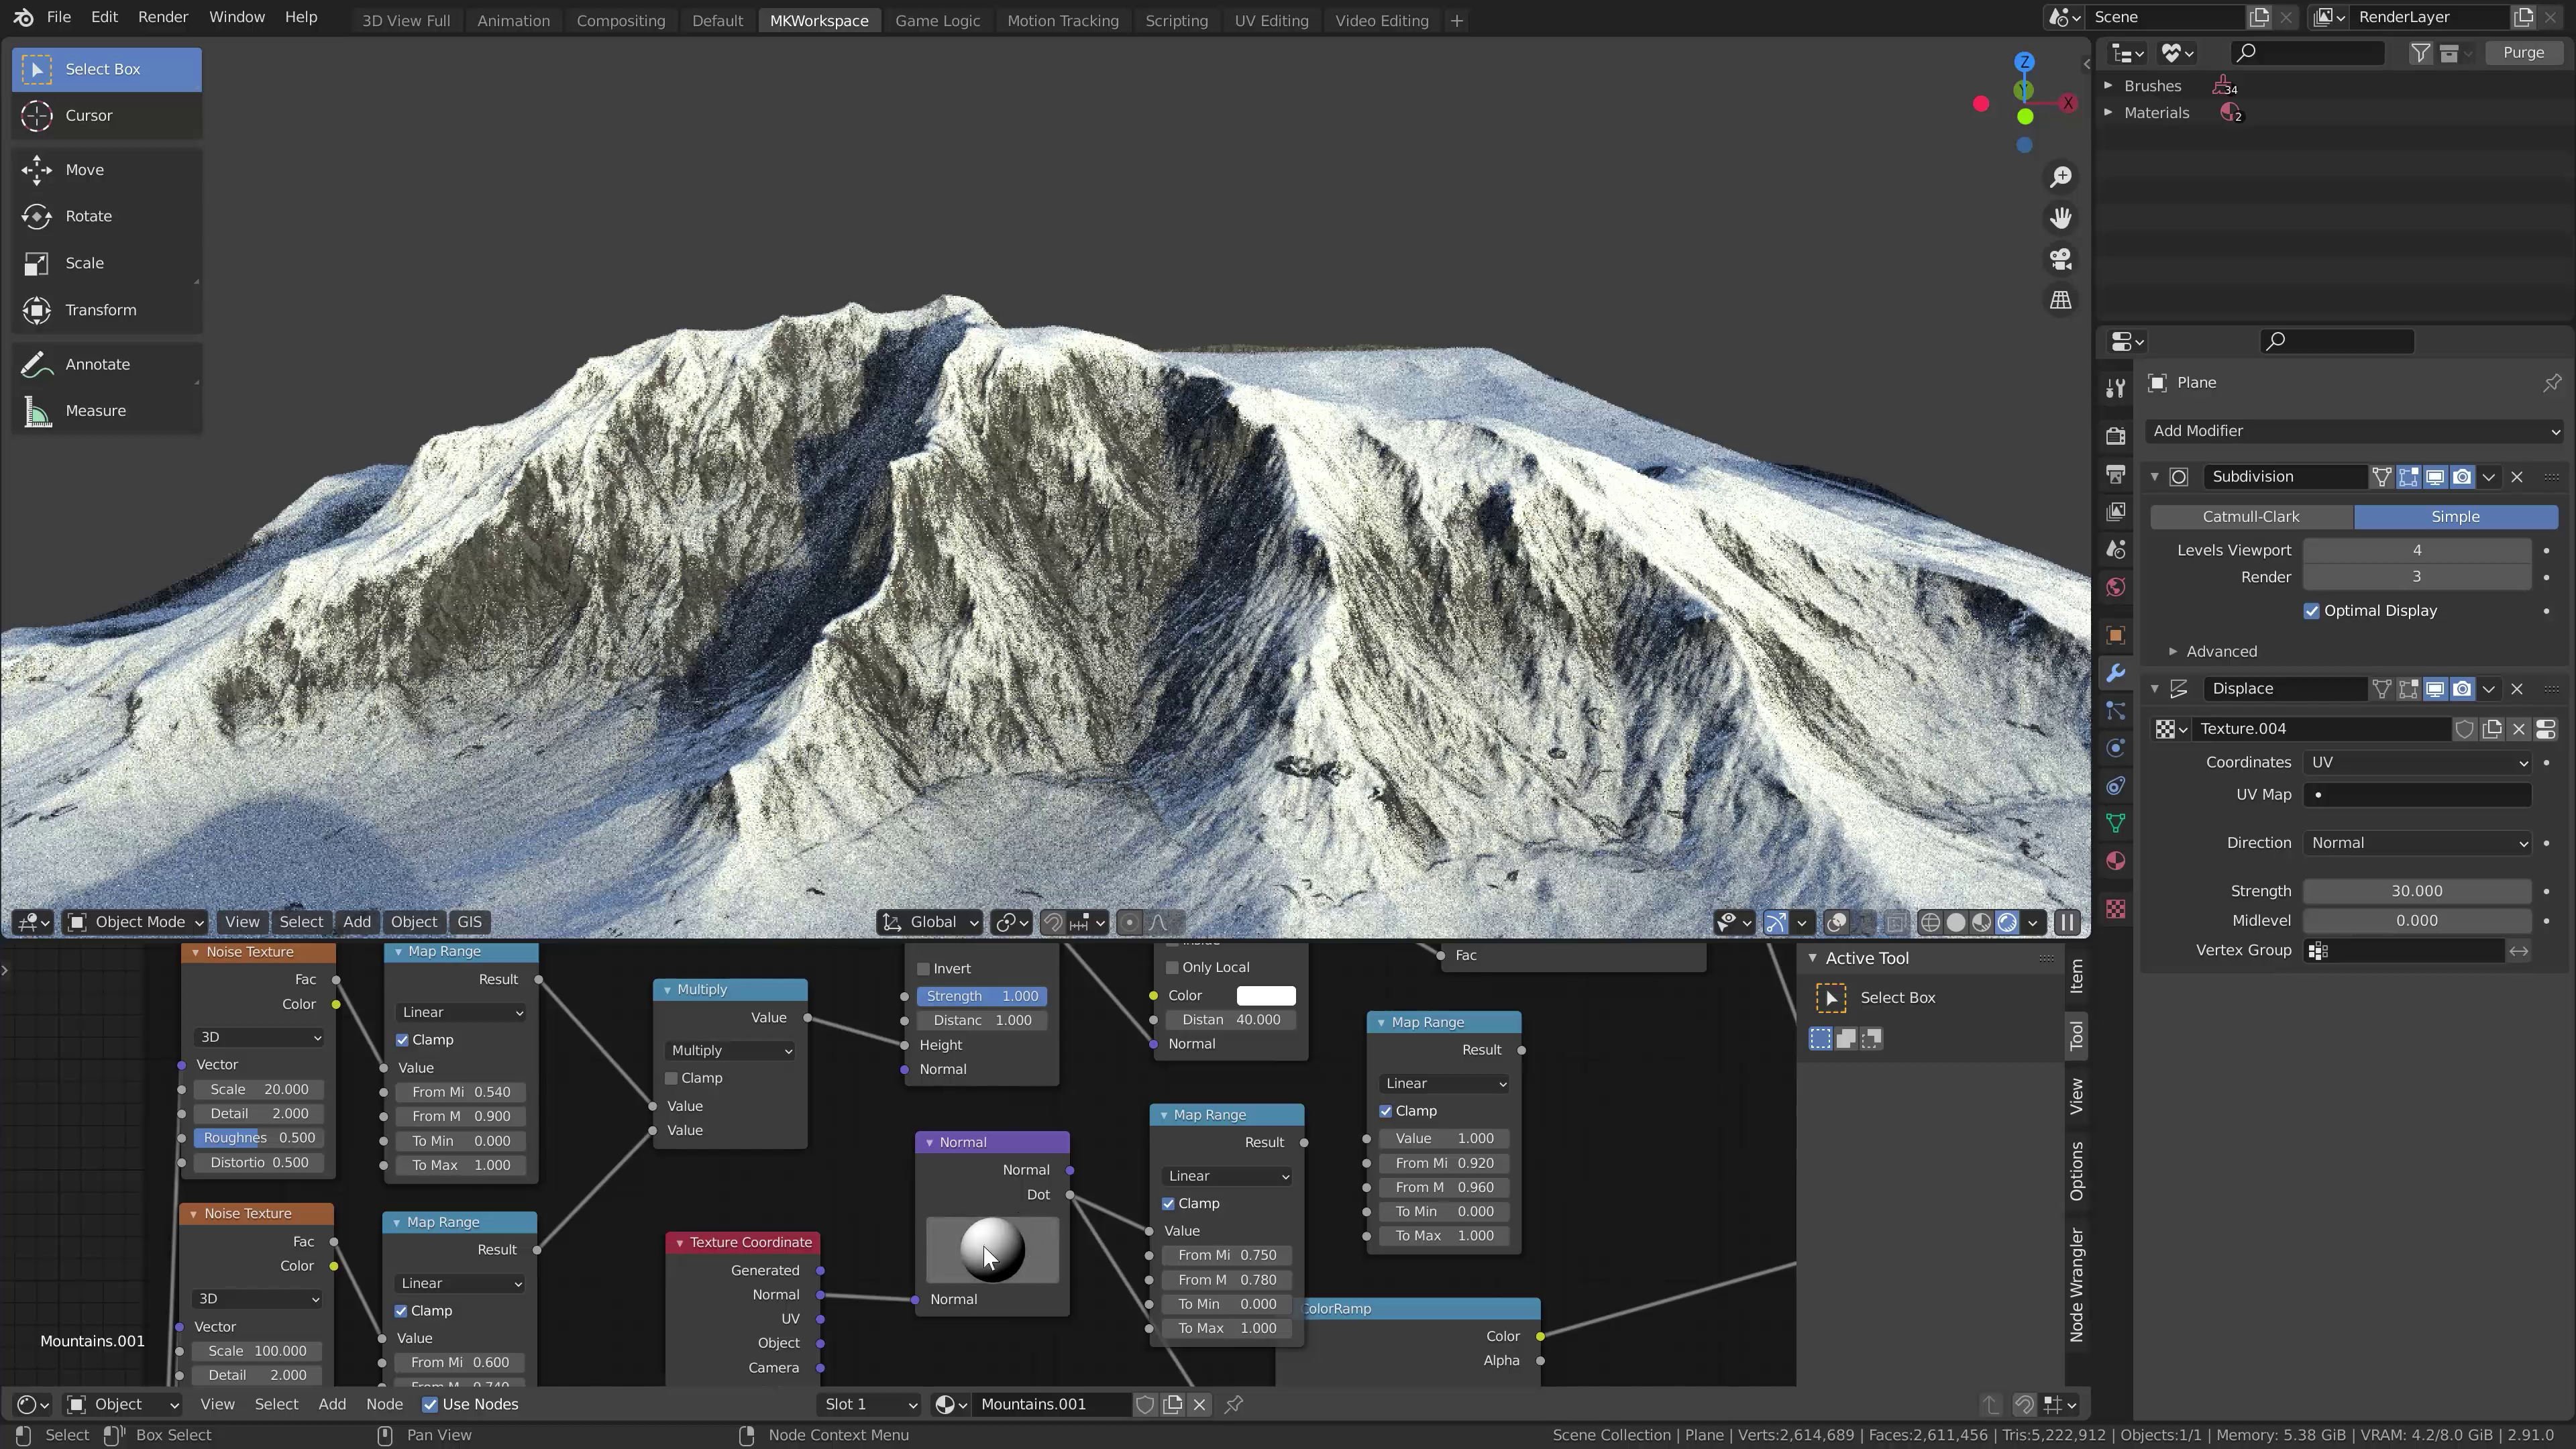The image size is (2576, 1449).
Task: Choose Simple subdivision type
Action: point(2456,517)
